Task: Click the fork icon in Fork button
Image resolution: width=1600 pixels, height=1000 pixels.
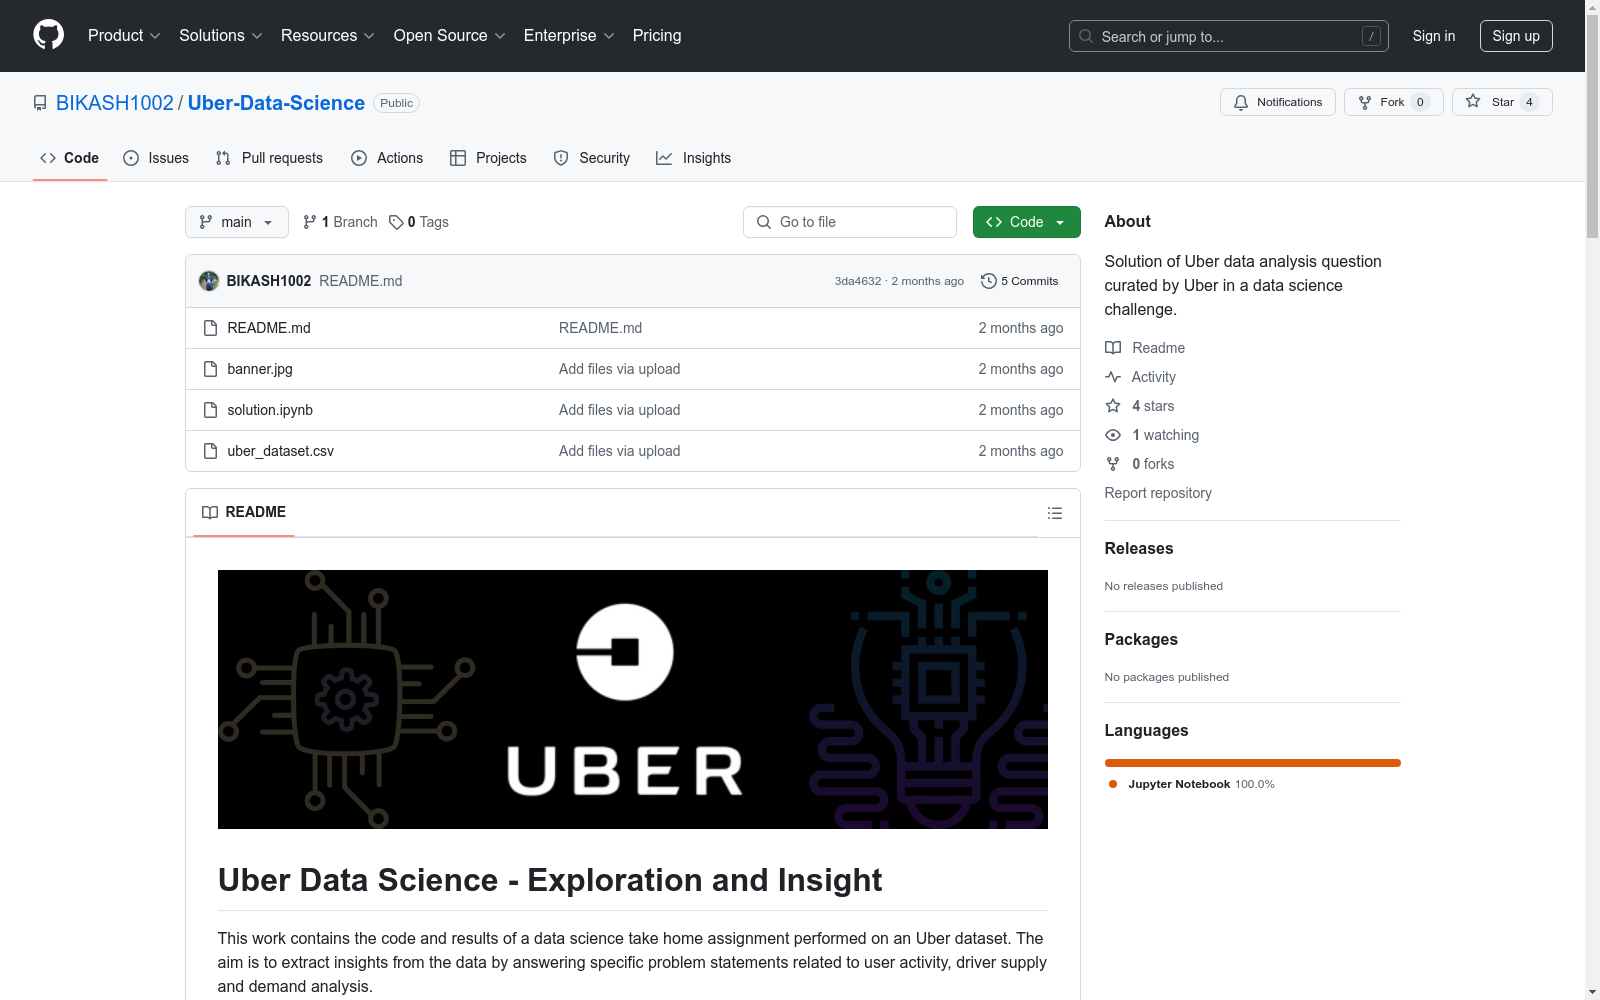Action: pos(1365,102)
